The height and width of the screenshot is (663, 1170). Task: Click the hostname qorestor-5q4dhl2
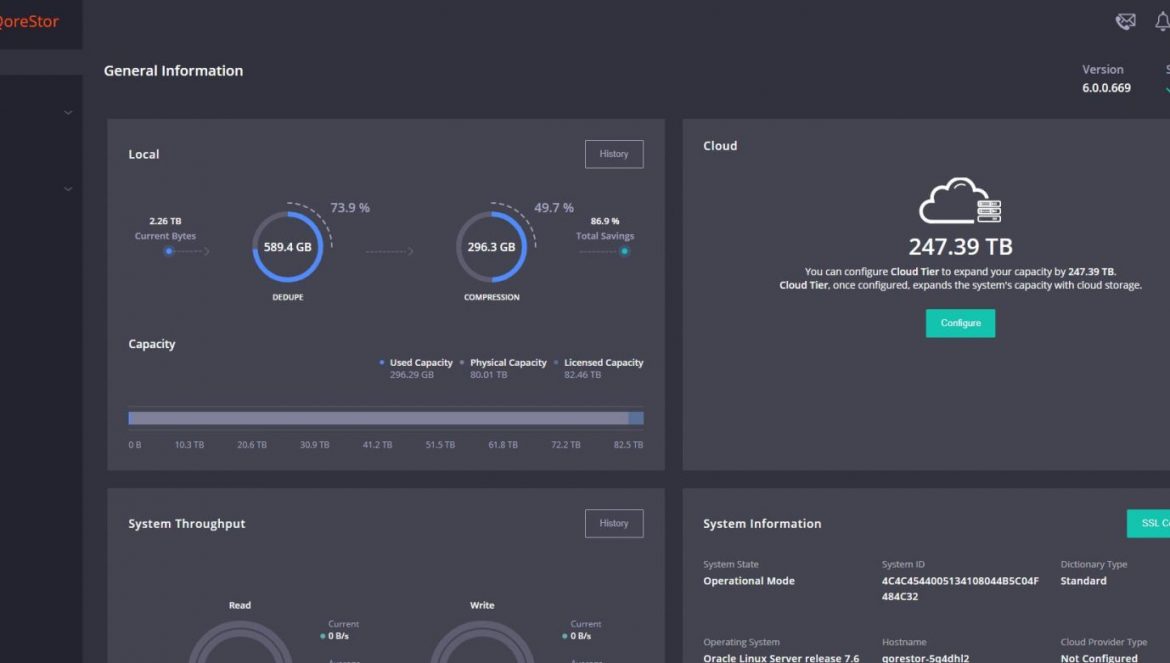(925, 658)
